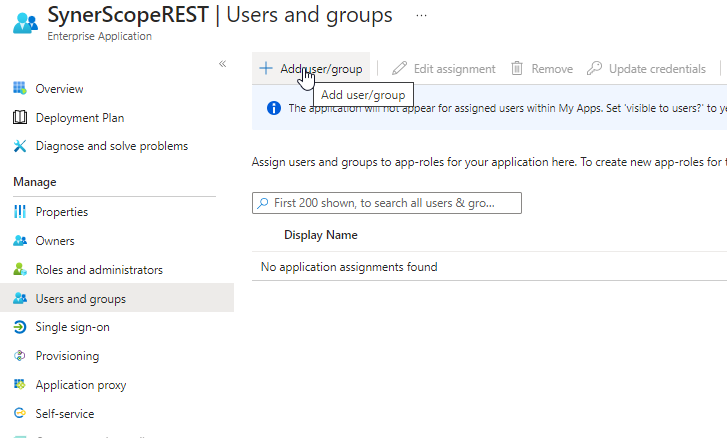Click the Roles and administrators icon
The width and height of the screenshot is (727, 438).
click(20, 270)
